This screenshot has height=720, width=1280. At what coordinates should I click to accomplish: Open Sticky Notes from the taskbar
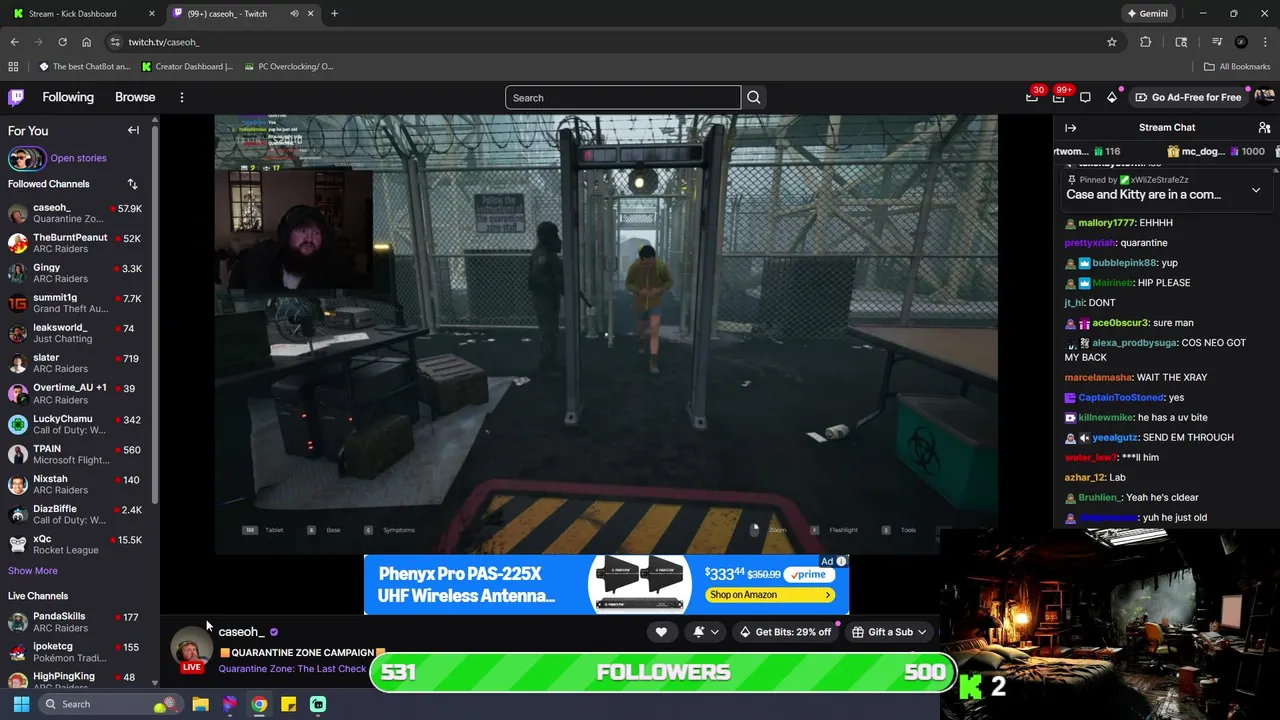pyautogui.click(x=288, y=704)
